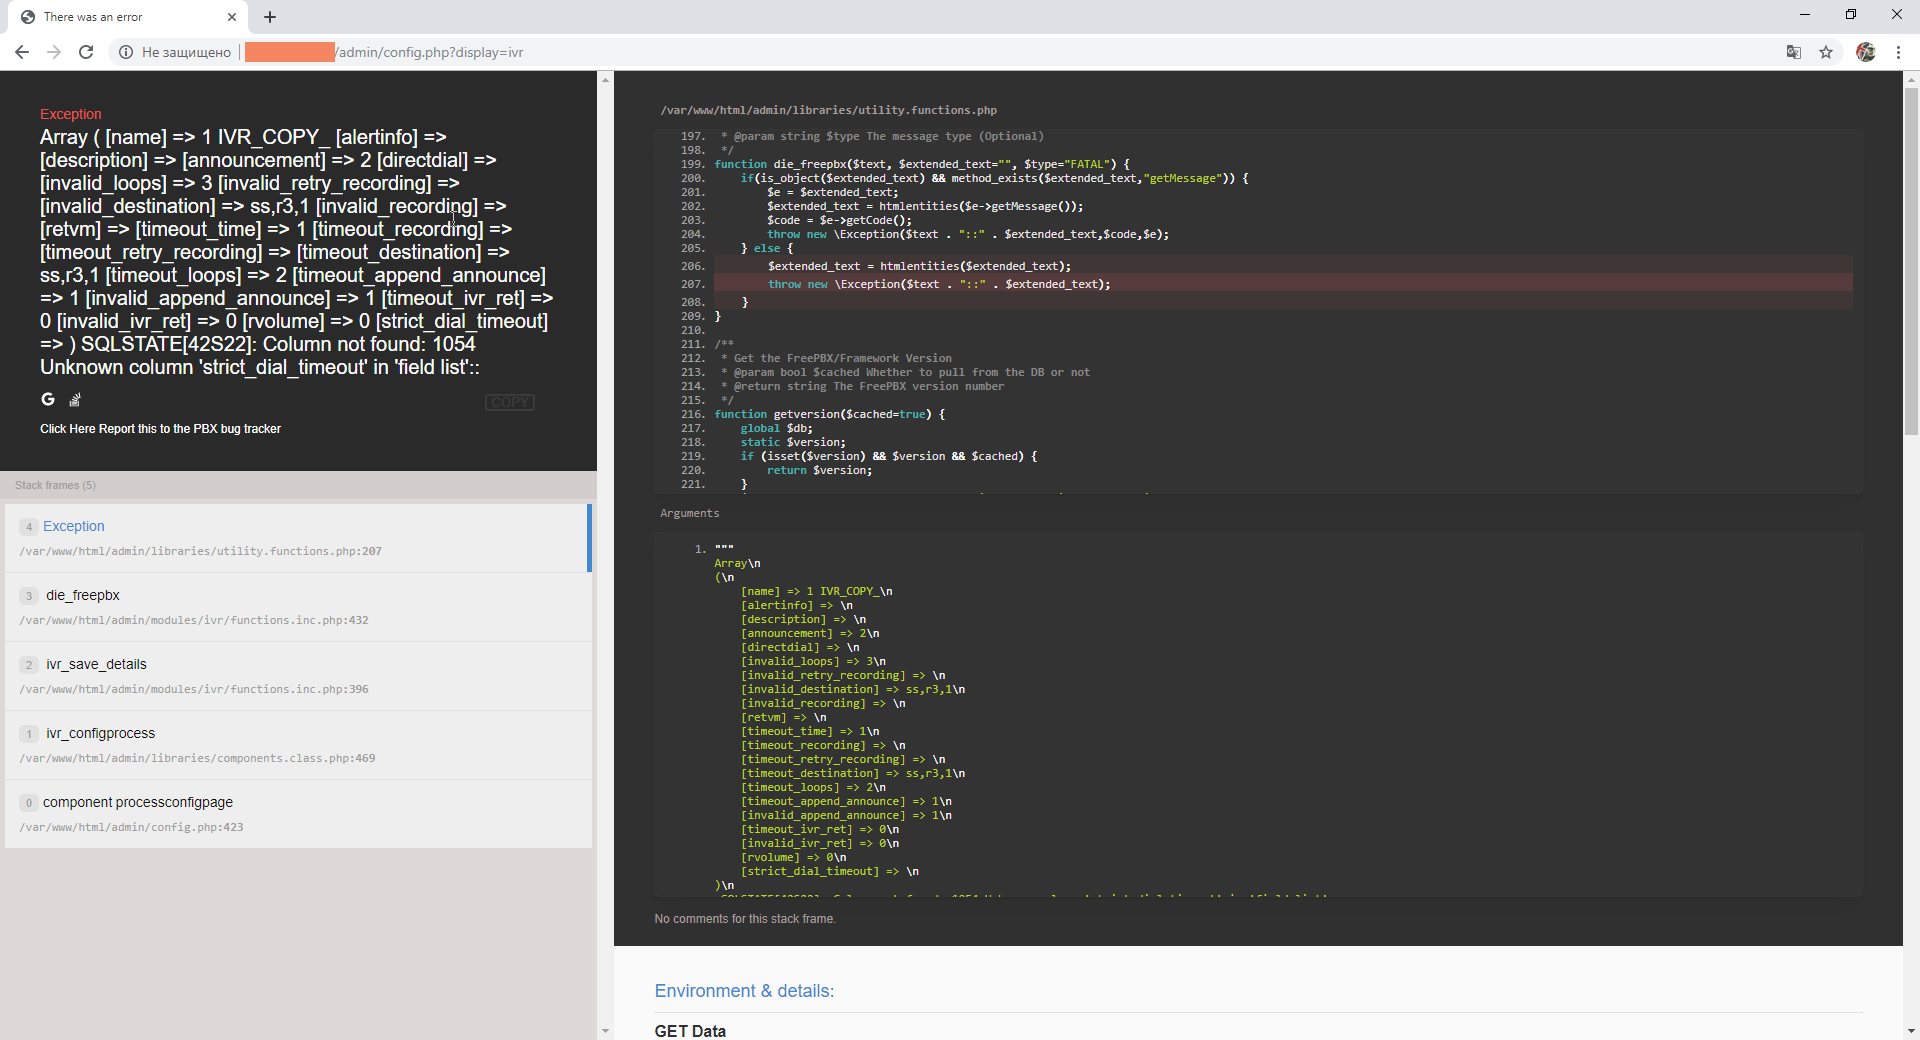Open the Translate this page icon
The image size is (1920, 1040).
point(1794,52)
